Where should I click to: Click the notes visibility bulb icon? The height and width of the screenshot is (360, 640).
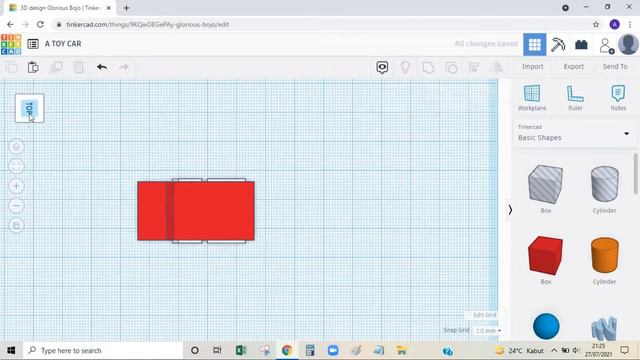coord(405,67)
